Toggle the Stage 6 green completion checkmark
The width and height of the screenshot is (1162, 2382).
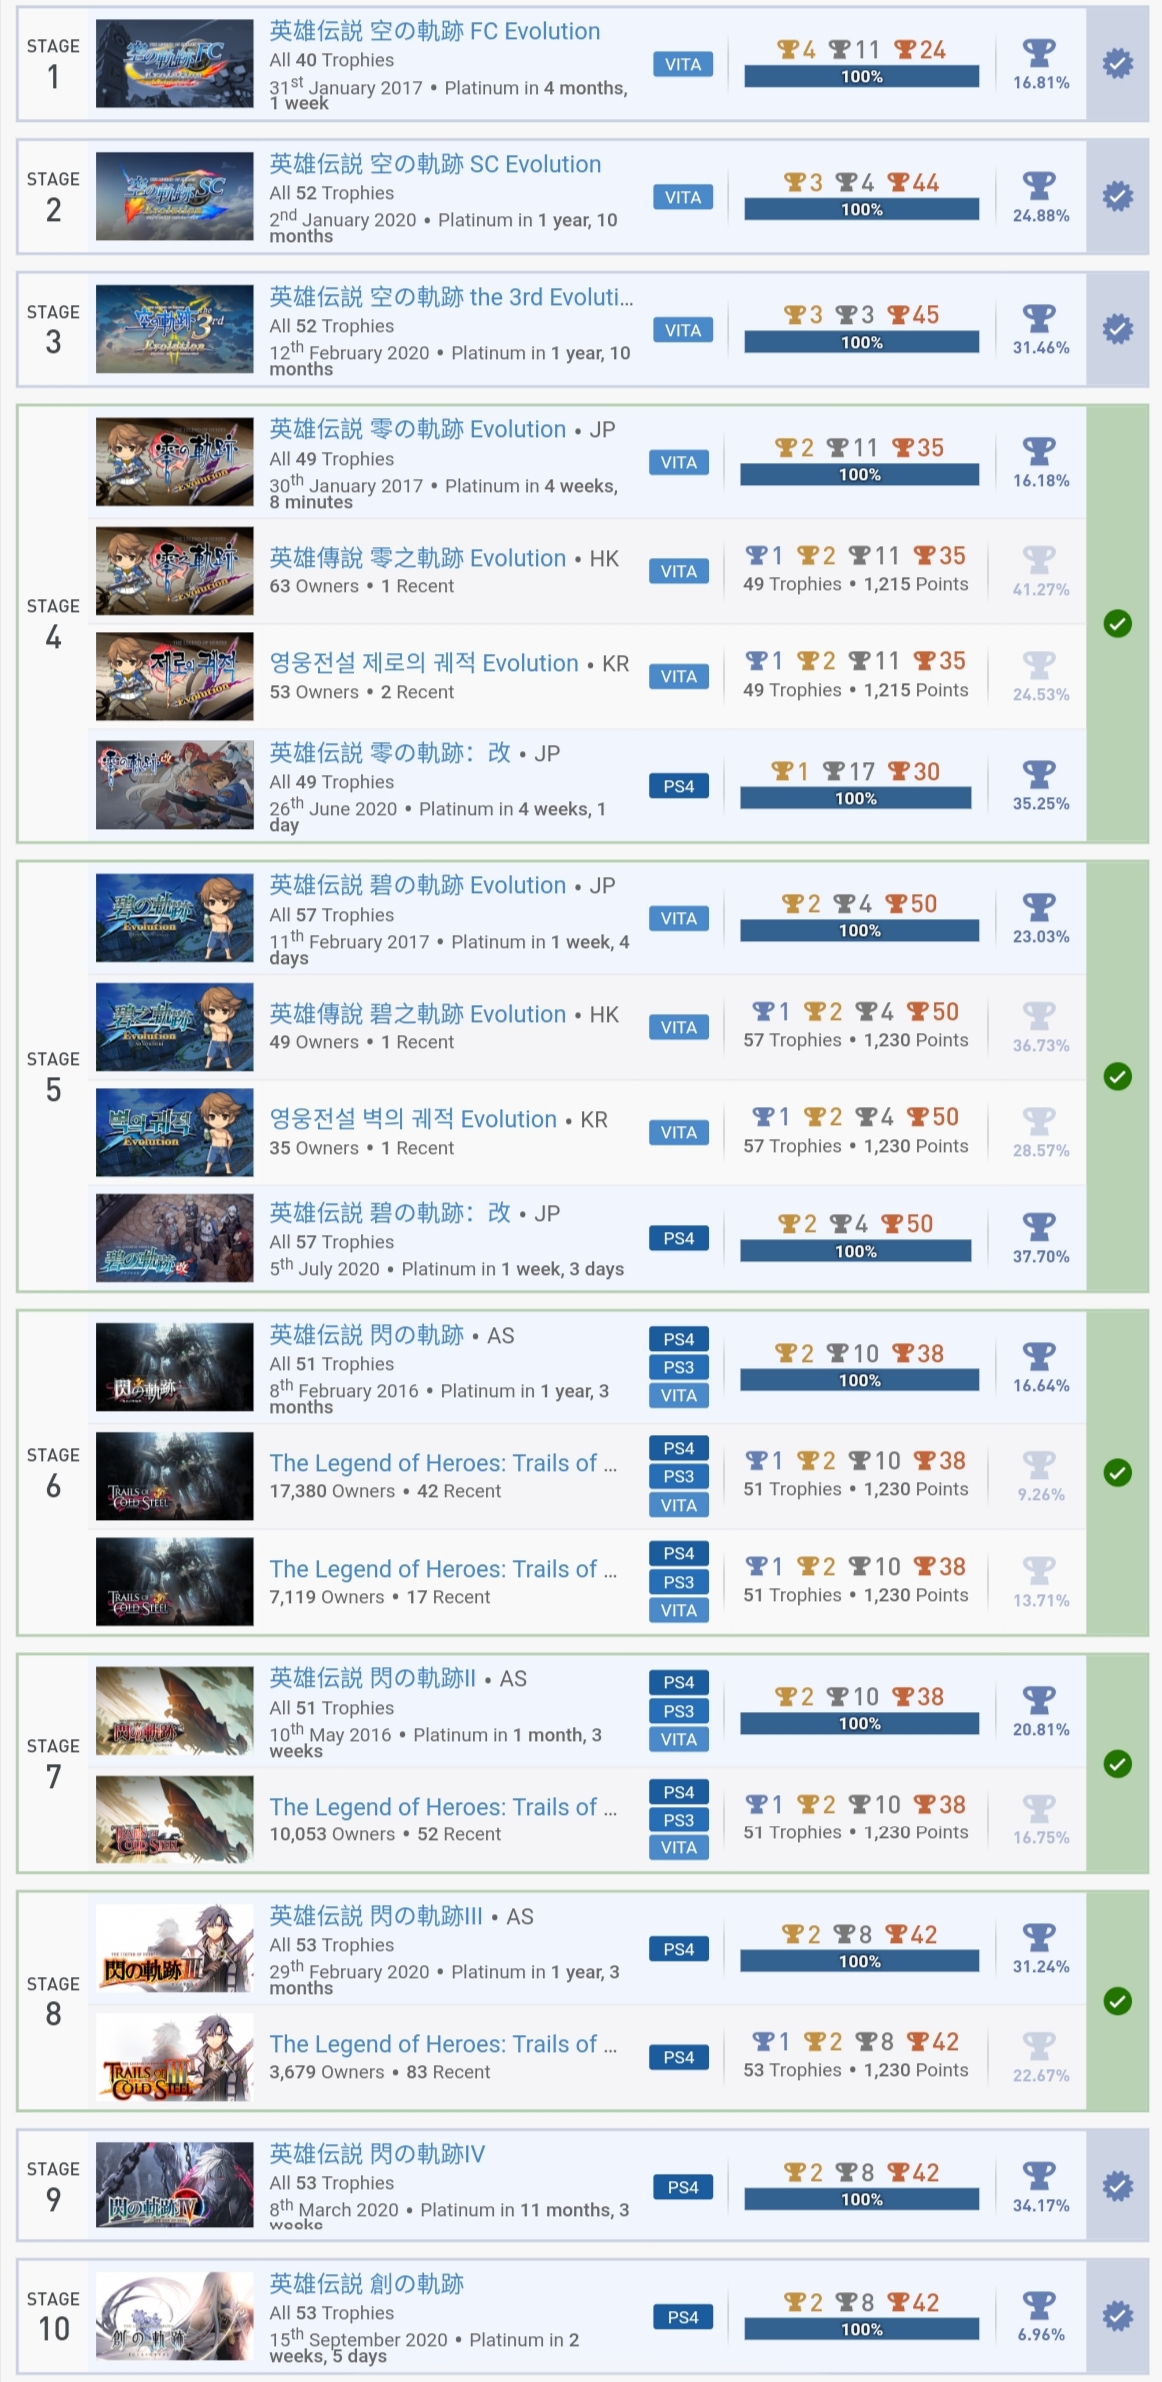[1117, 1472]
